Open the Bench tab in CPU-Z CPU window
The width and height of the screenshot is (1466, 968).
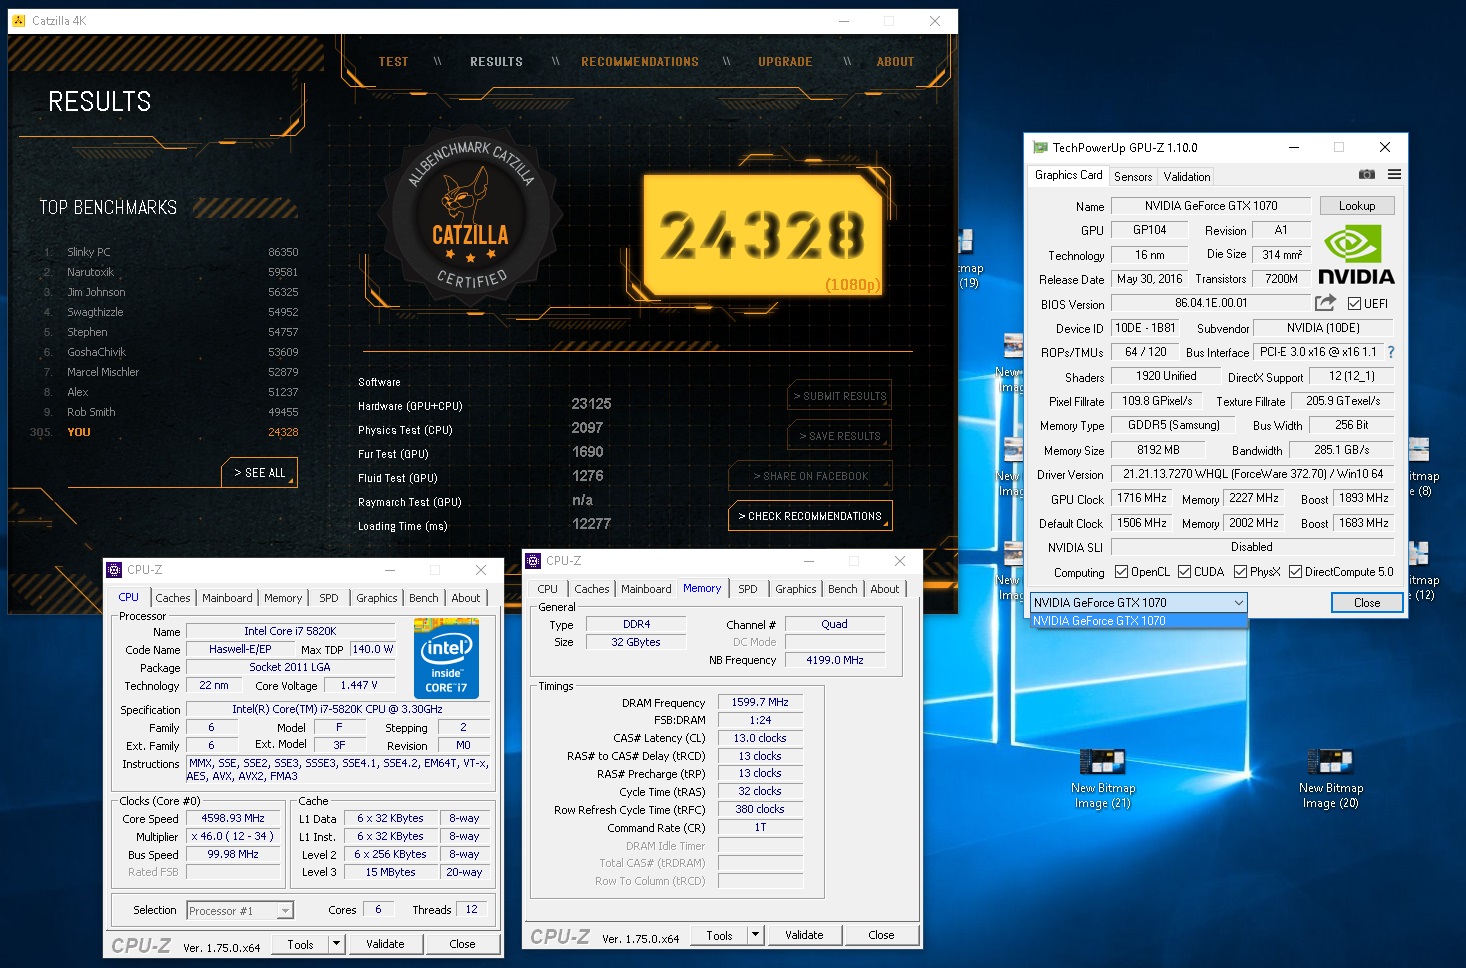[424, 598]
